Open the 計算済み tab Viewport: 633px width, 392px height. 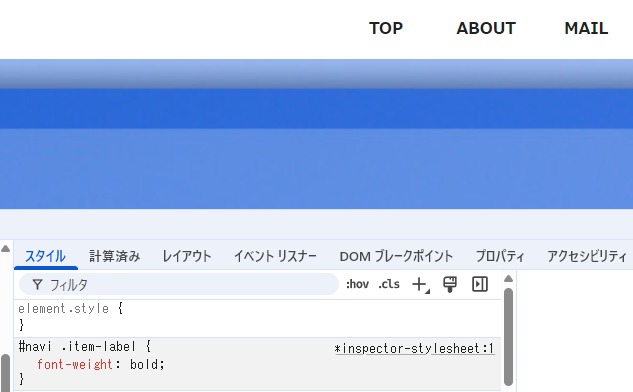click(115, 256)
